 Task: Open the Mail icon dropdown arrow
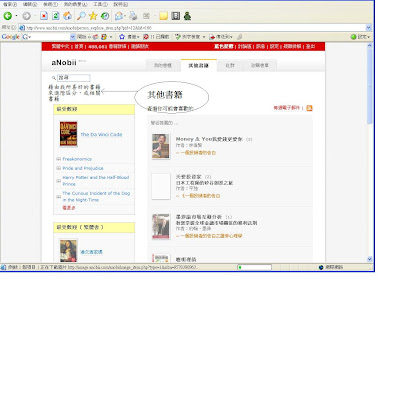point(125,16)
